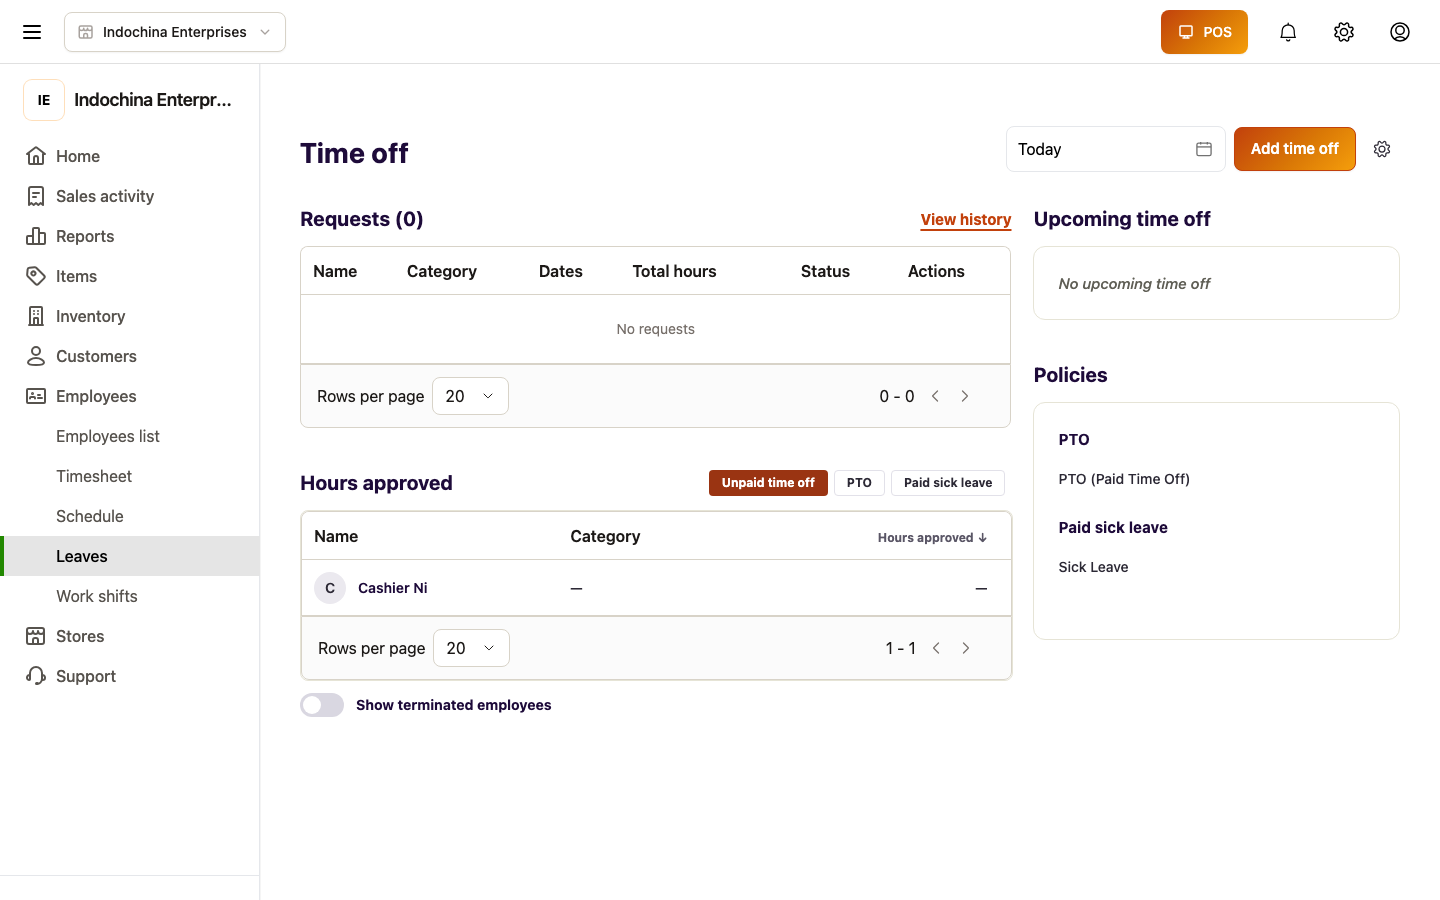Open the user account profile icon

[1400, 32]
